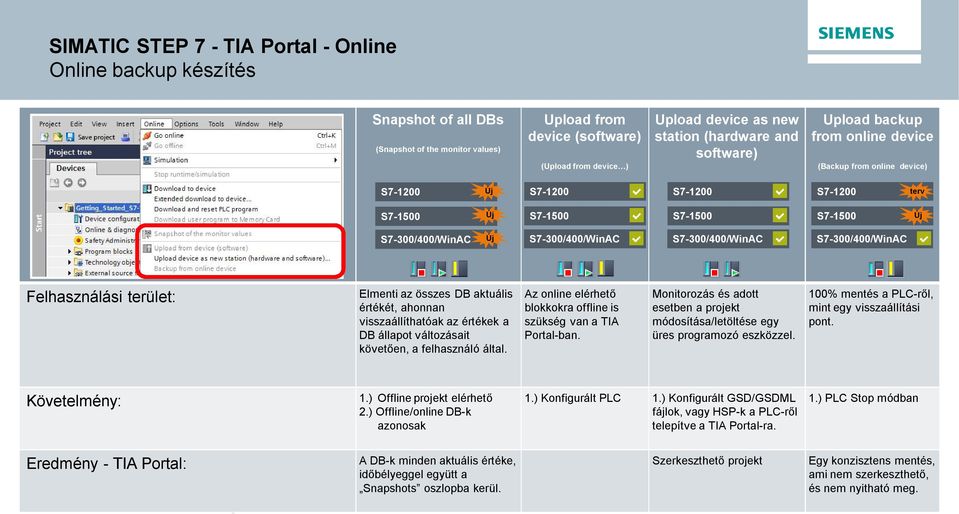This screenshot has height=514, width=959.
Task: Click the yellow PLC icon under Upload from device
Action: coord(605,268)
